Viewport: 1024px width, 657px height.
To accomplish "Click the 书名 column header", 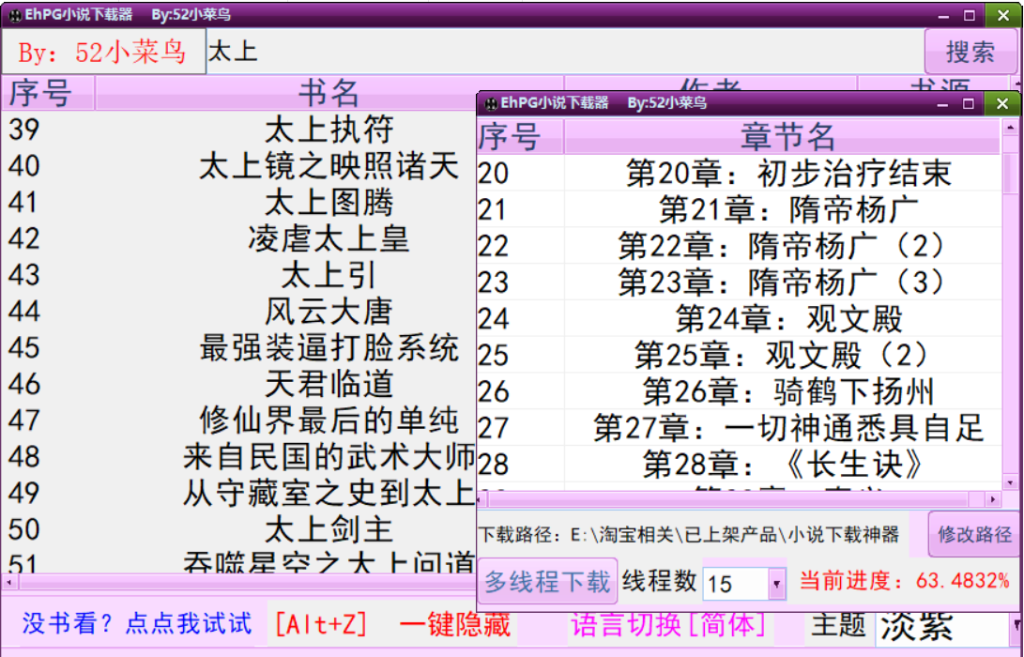I will pos(329,93).
